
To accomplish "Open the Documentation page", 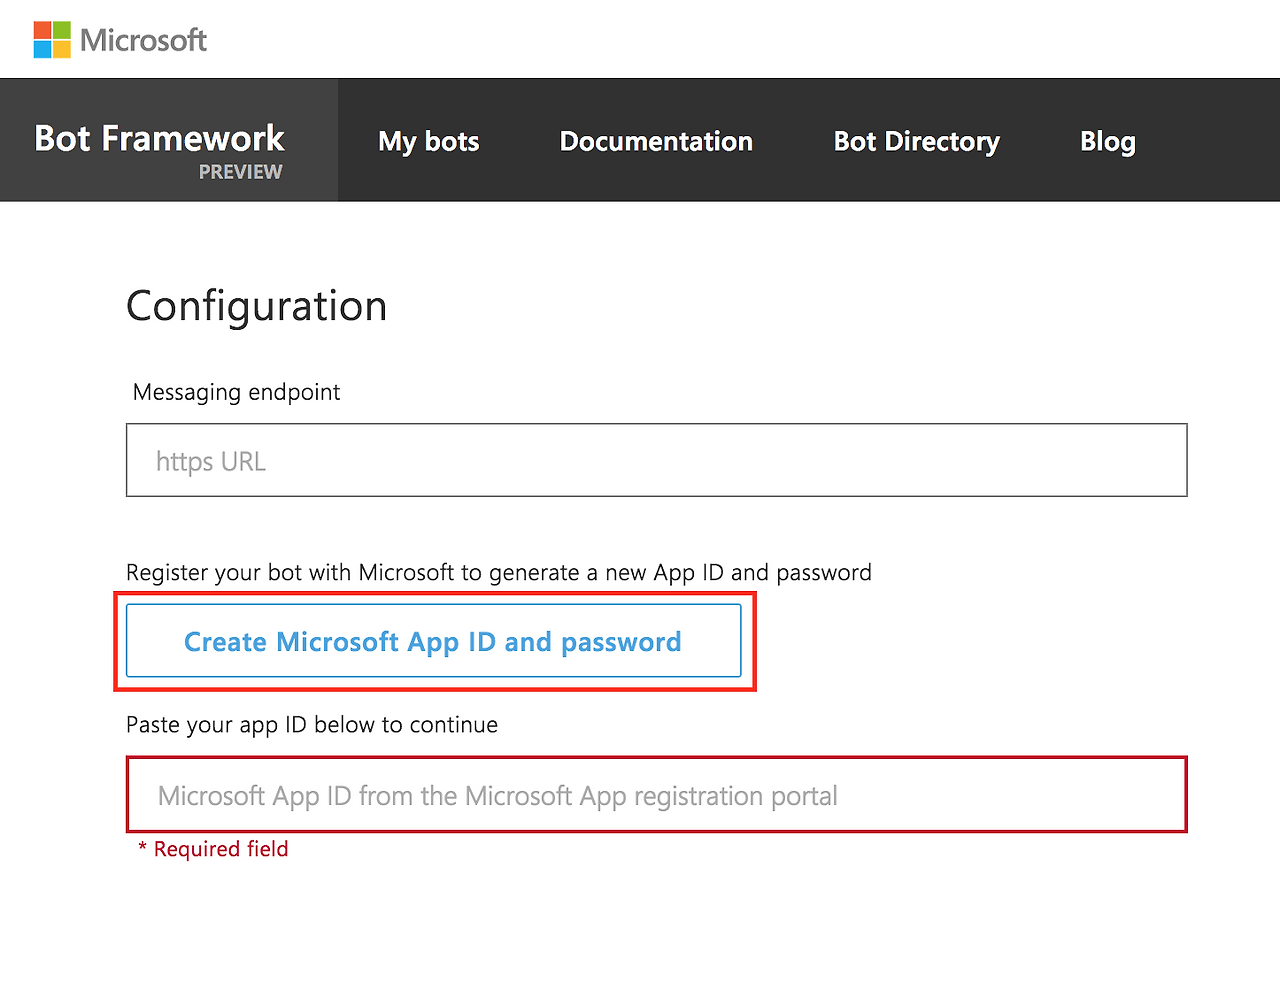I will (656, 141).
